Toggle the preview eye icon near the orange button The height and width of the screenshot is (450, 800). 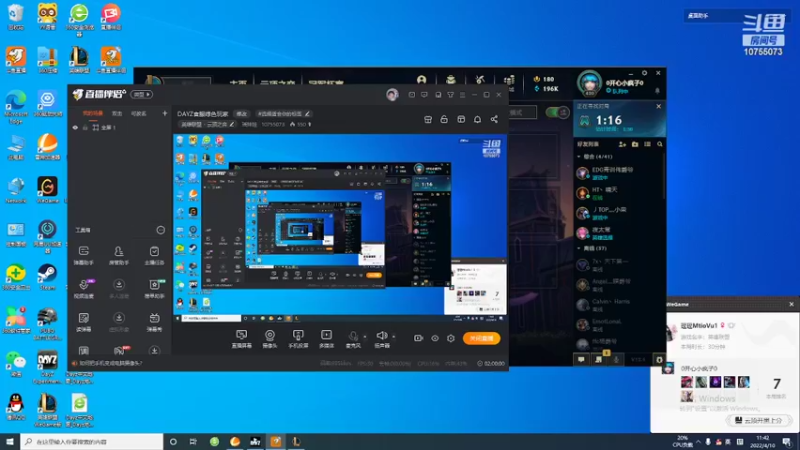(435, 338)
